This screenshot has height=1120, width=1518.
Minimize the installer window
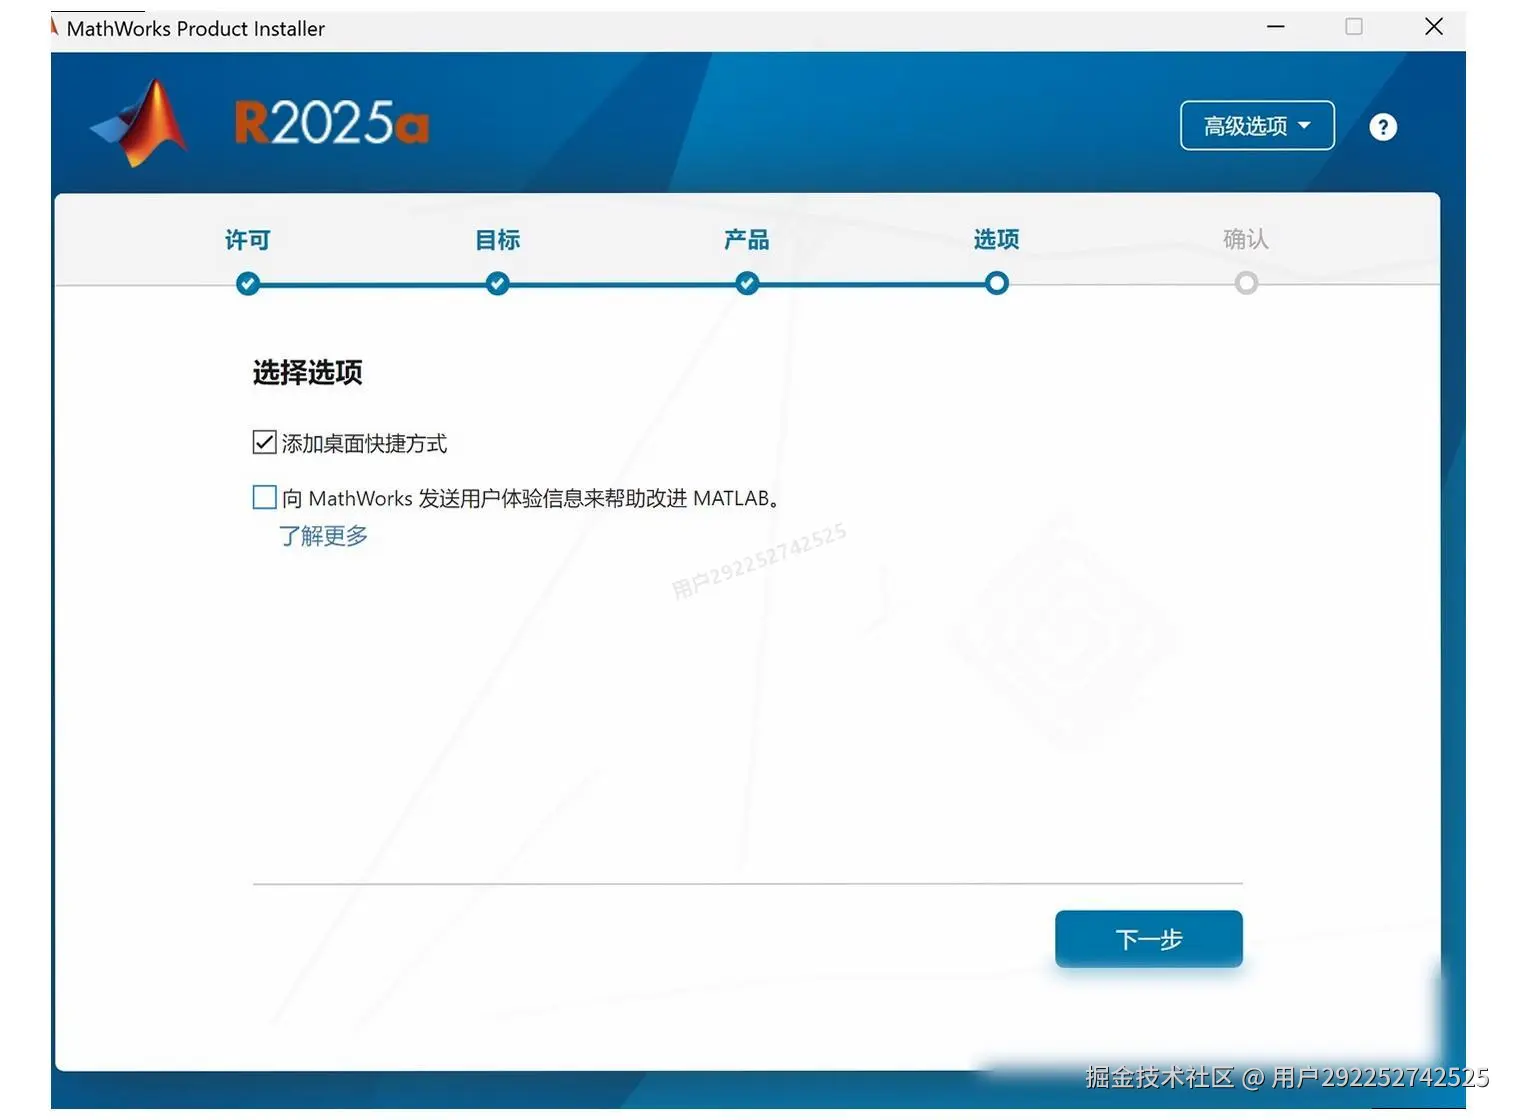click(1274, 27)
